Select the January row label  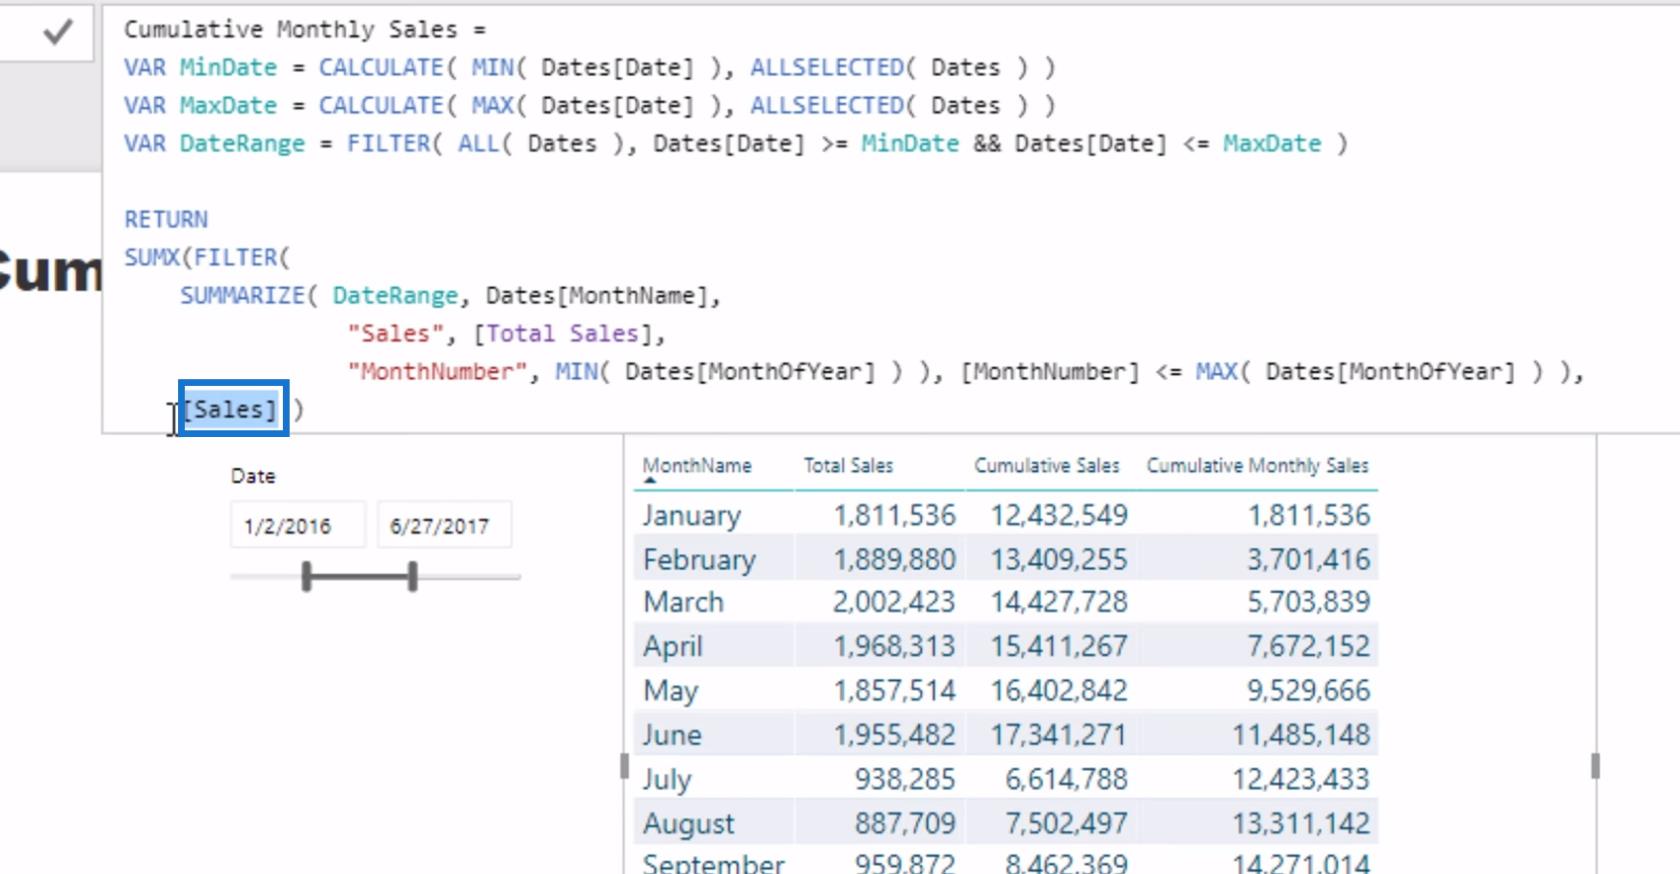692,515
